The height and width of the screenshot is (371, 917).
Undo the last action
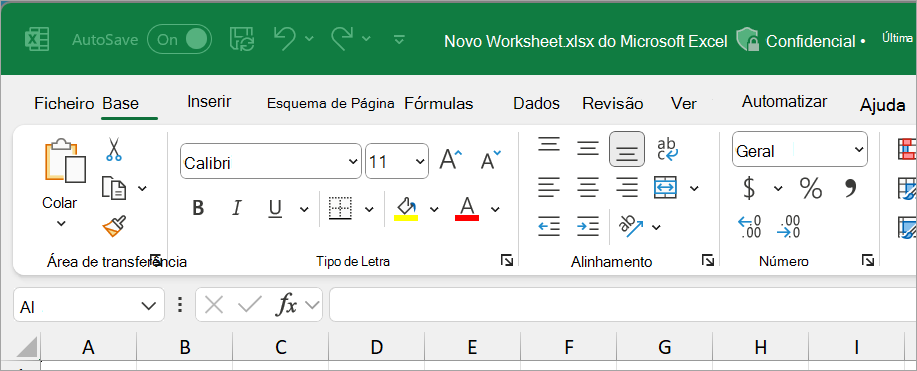(285, 39)
